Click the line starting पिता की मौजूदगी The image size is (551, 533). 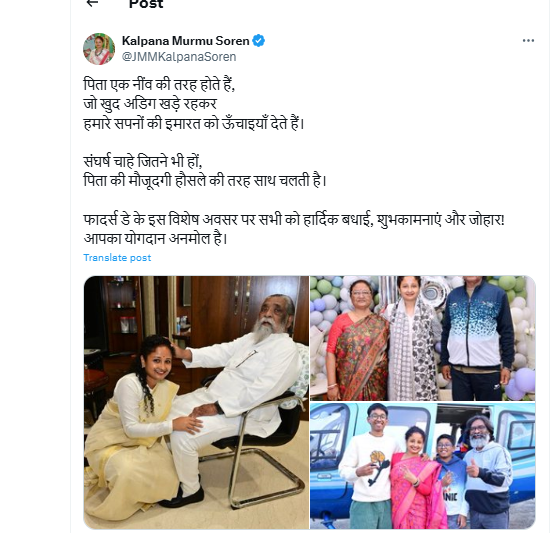tap(205, 181)
